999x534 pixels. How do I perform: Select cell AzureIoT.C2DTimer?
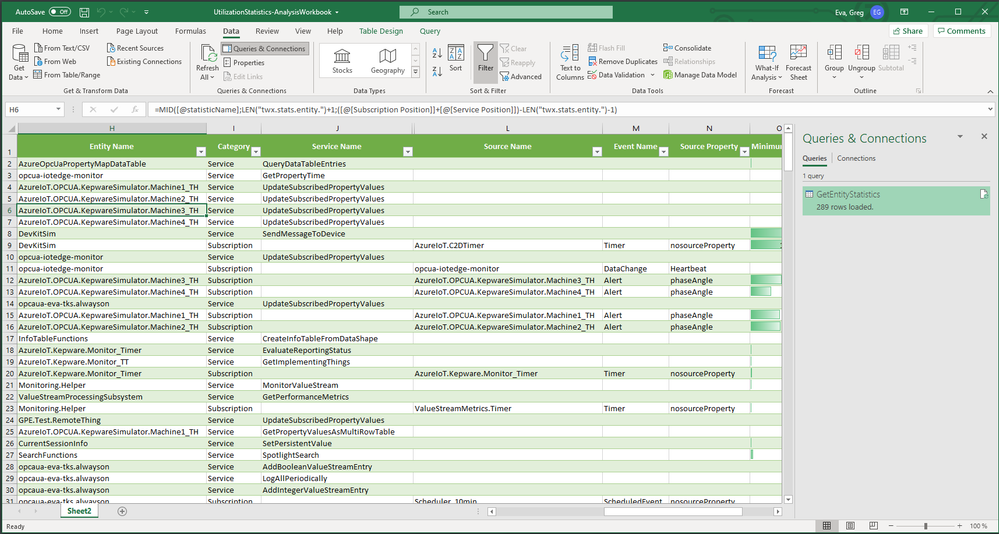(x=507, y=245)
